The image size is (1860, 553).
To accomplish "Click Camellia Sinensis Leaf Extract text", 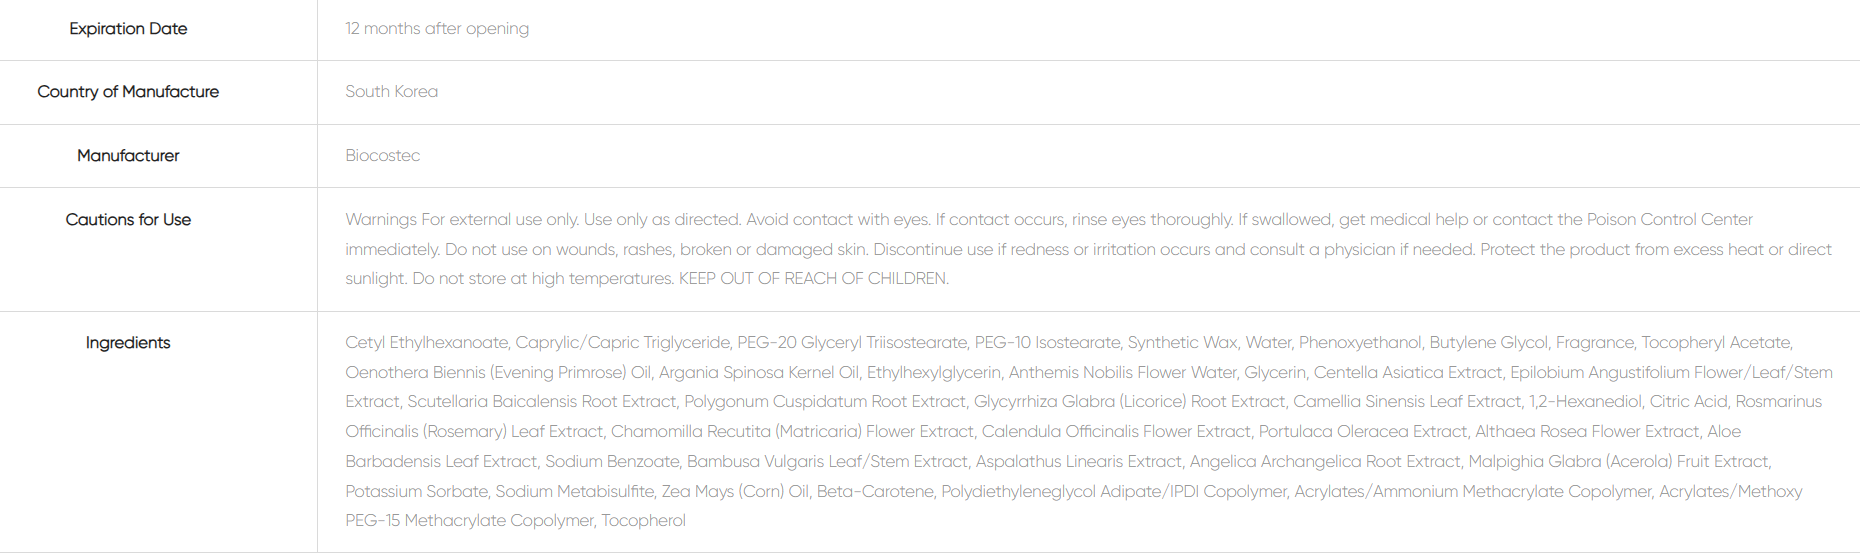I will click(1407, 402).
